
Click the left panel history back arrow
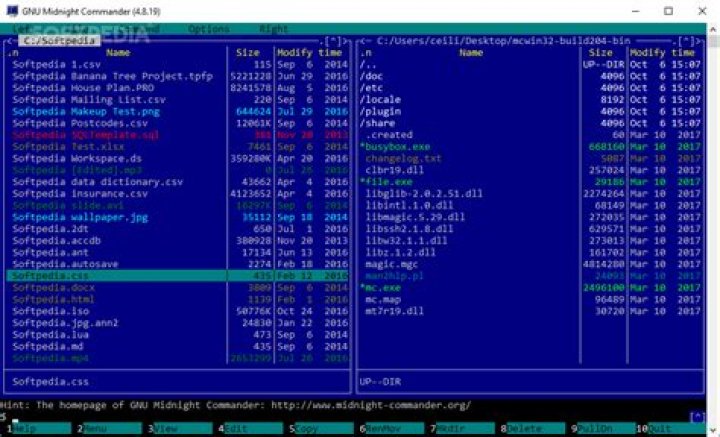tap(10, 41)
